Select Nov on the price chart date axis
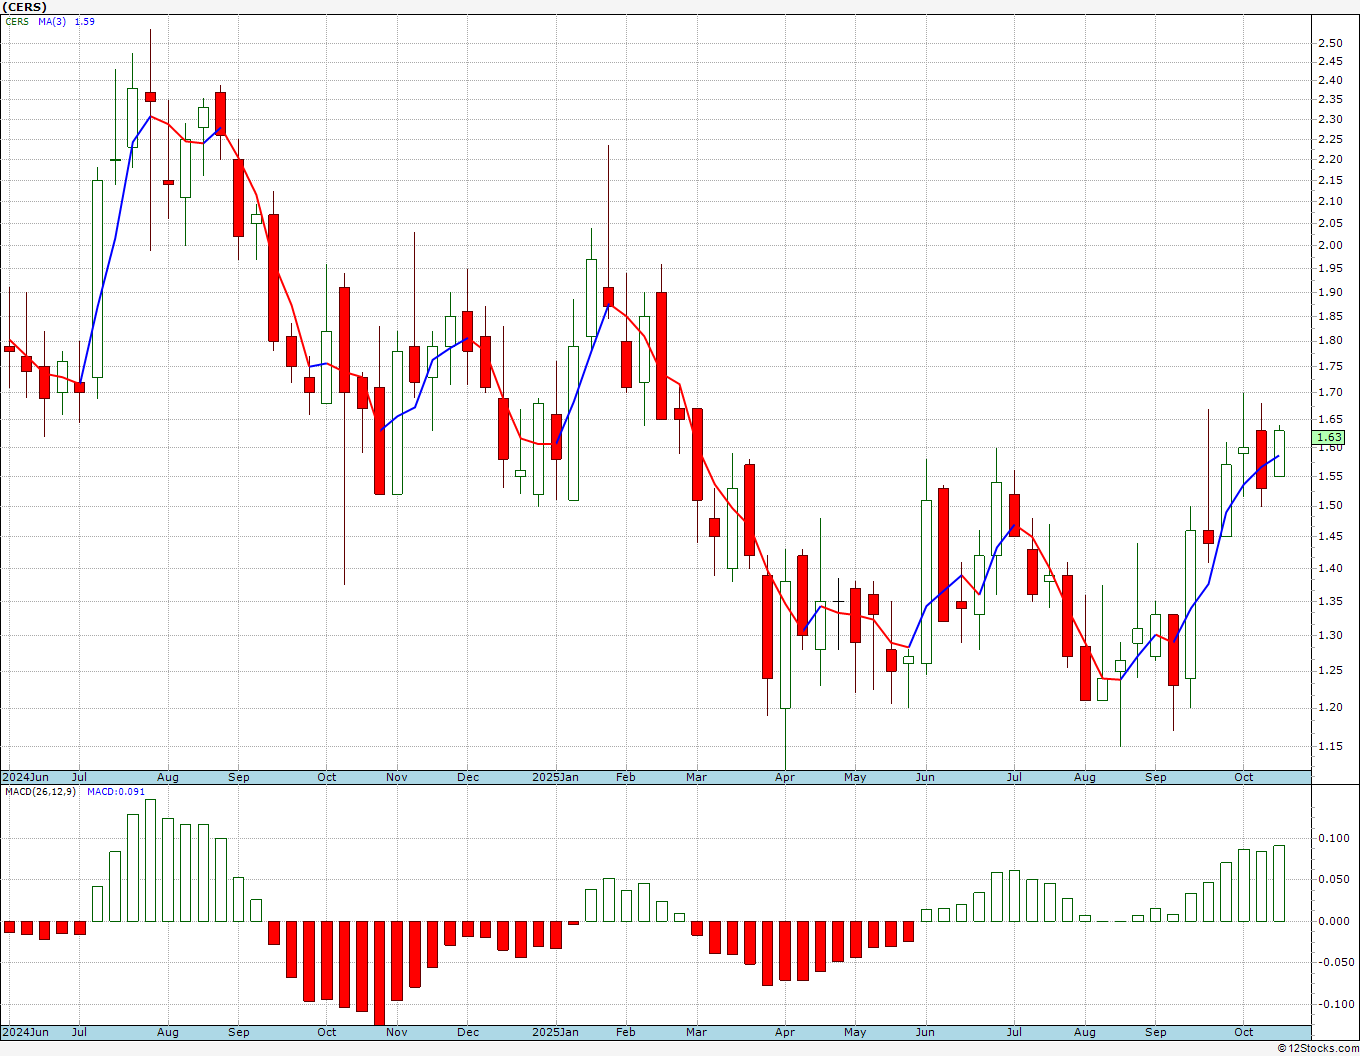Image resolution: width=1360 pixels, height=1056 pixels. 397,777
